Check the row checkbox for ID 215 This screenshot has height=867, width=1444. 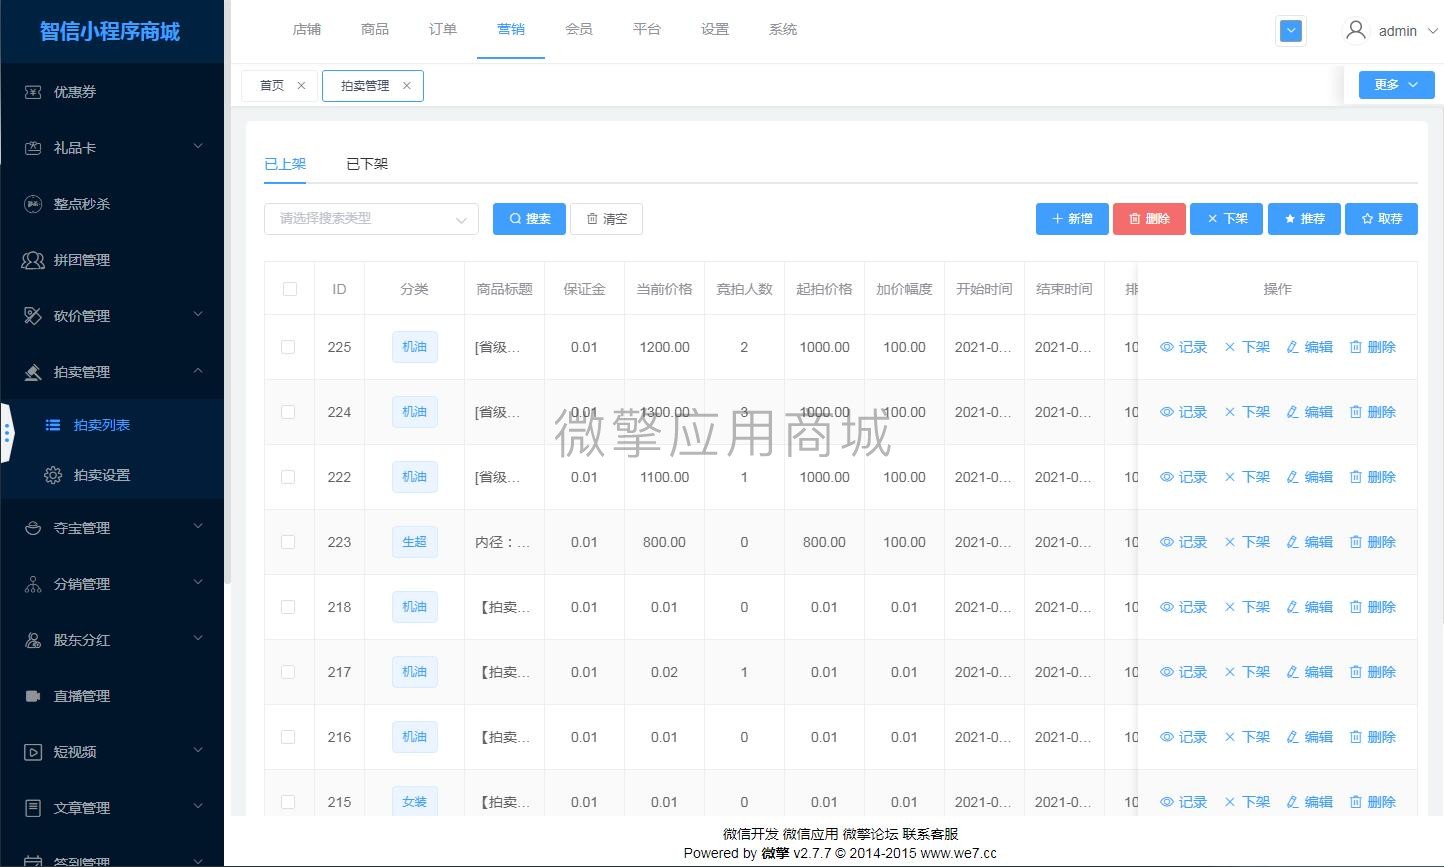288,802
